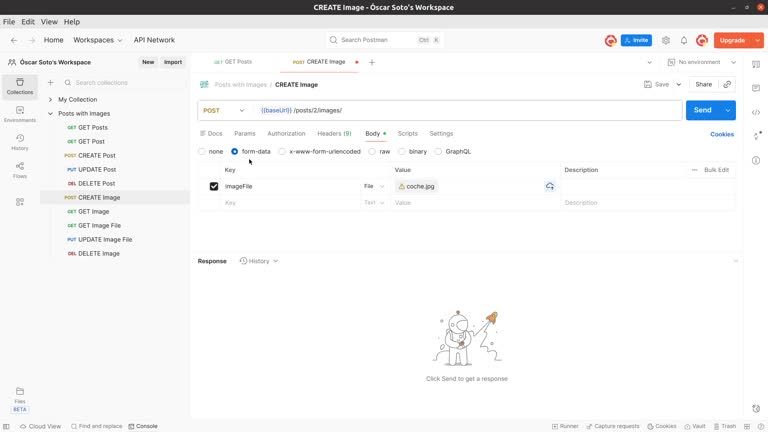Open the code snippet panel icon

click(756, 112)
